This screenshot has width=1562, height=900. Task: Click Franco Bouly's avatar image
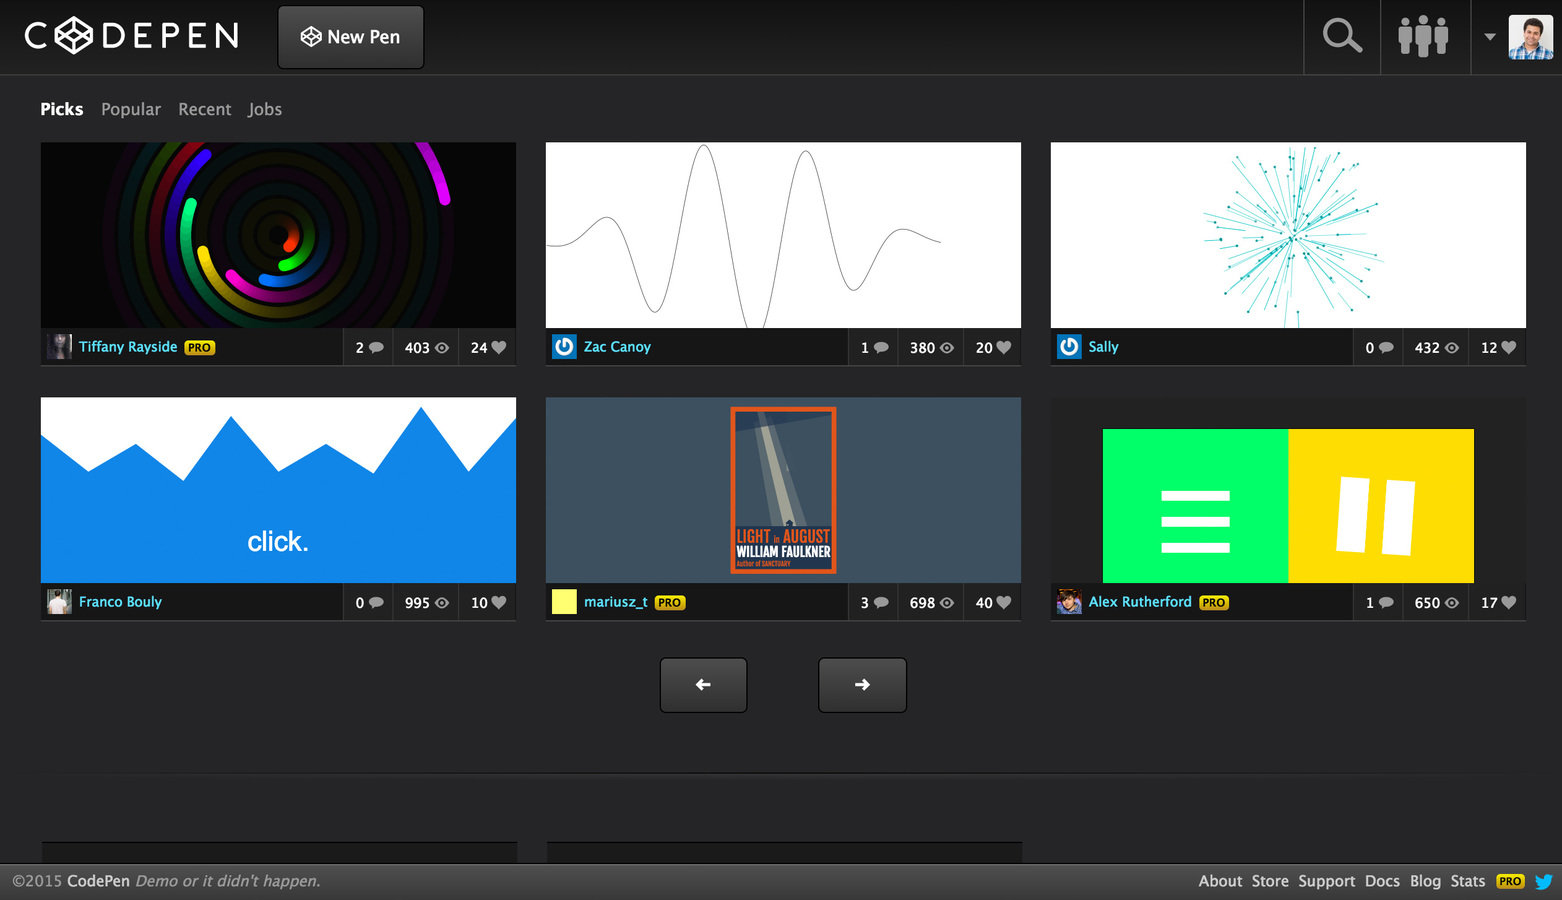[x=59, y=602]
